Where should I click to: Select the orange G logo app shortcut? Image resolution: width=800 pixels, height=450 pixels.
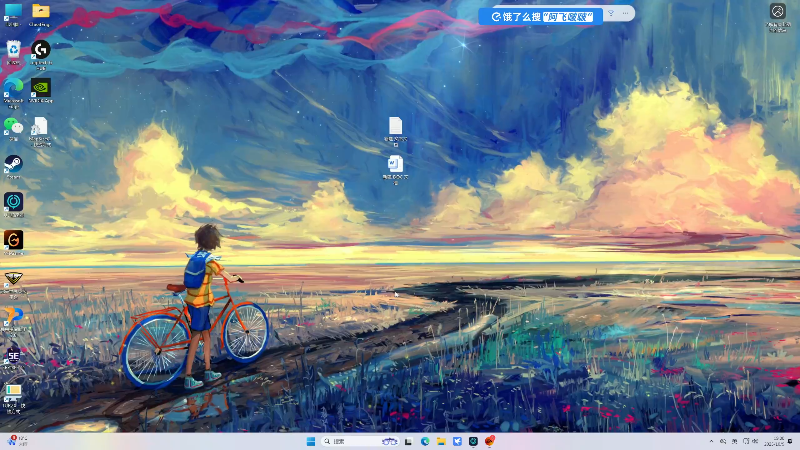13,242
